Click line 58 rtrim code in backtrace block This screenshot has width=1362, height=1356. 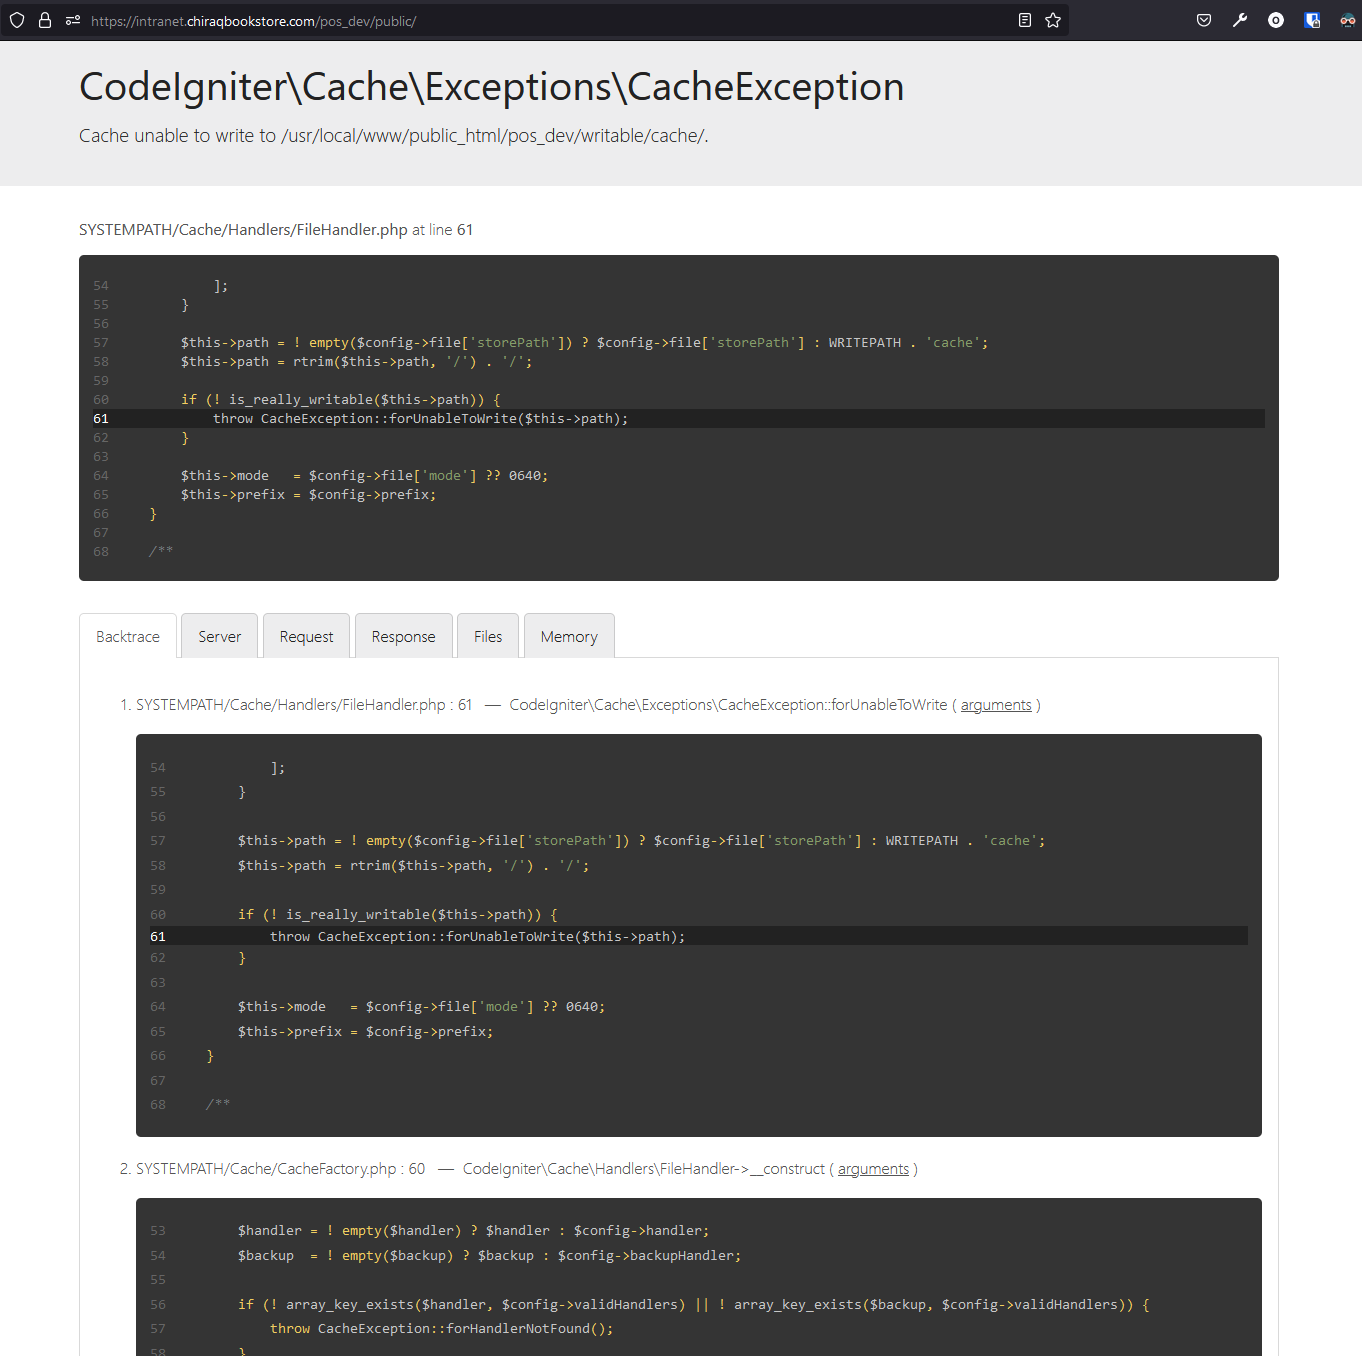point(413,866)
